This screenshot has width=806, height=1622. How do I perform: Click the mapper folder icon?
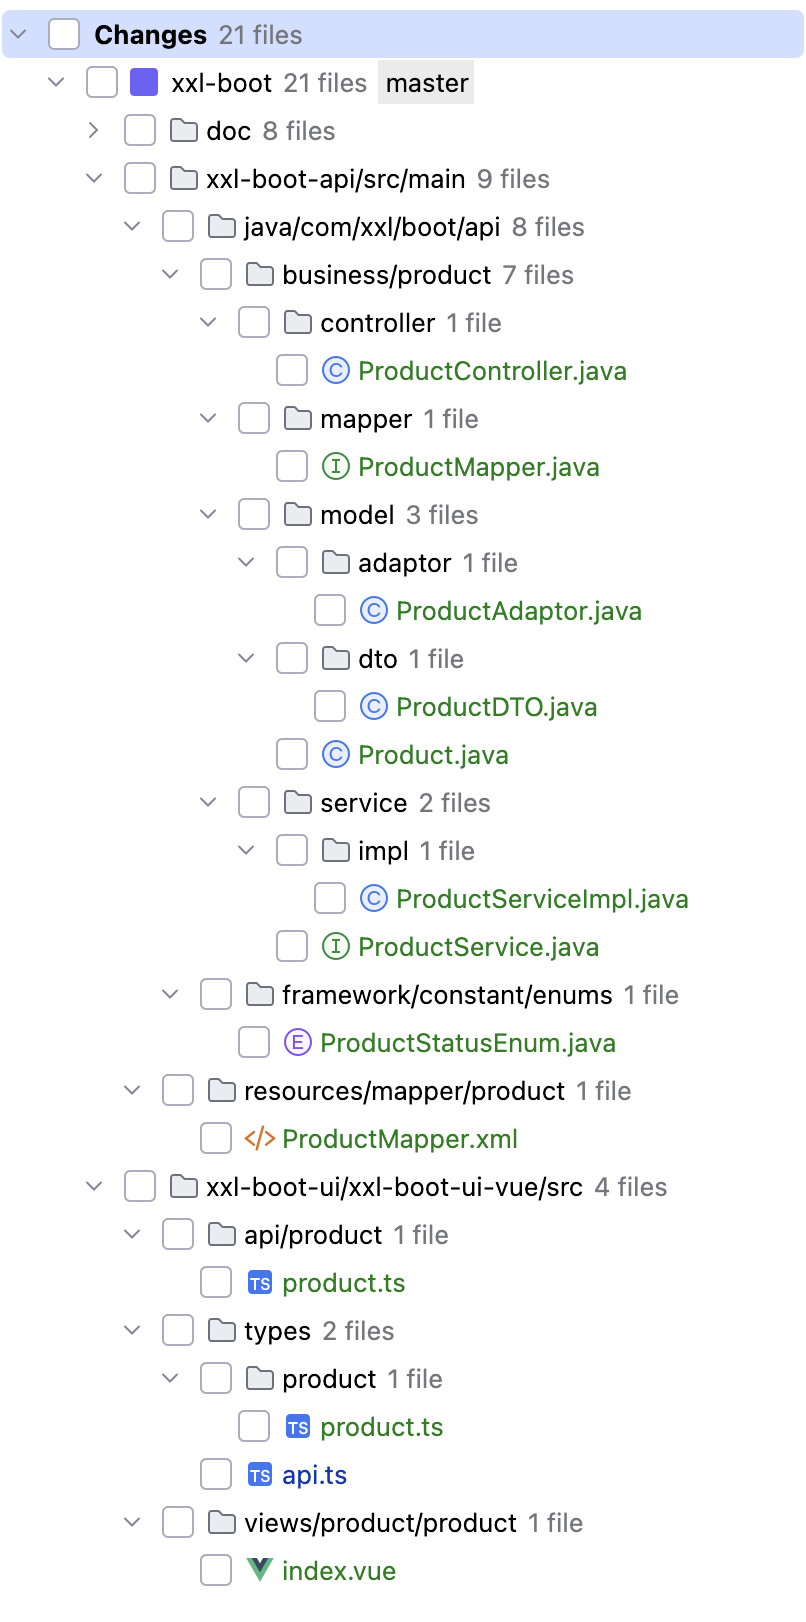pos(298,418)
